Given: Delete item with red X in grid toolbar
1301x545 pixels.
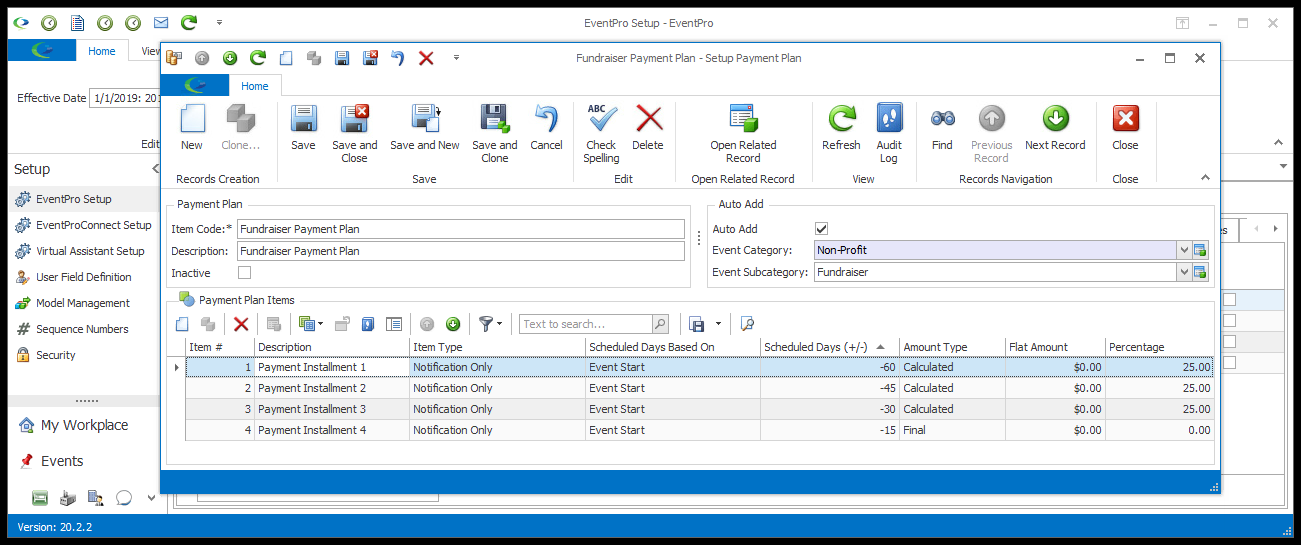Looking at the screenshot, I should point(241,324).
